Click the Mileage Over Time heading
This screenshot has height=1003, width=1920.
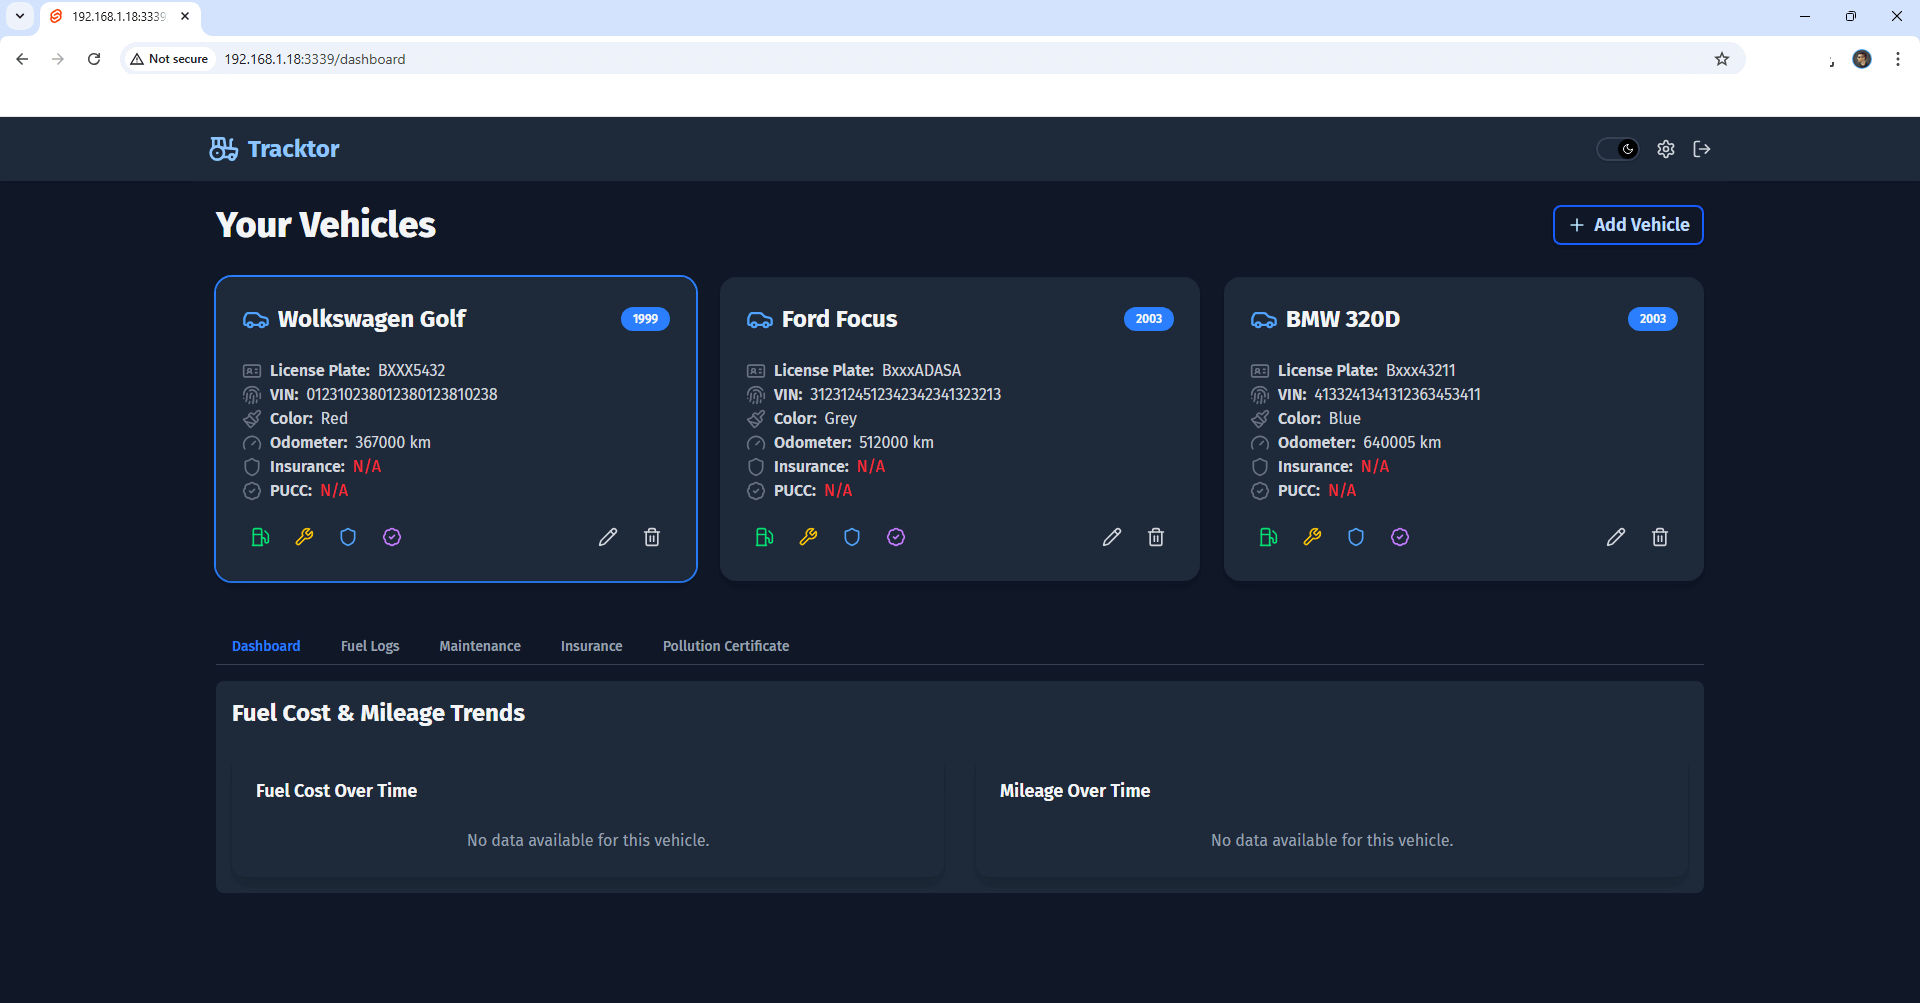[1075, 791]
